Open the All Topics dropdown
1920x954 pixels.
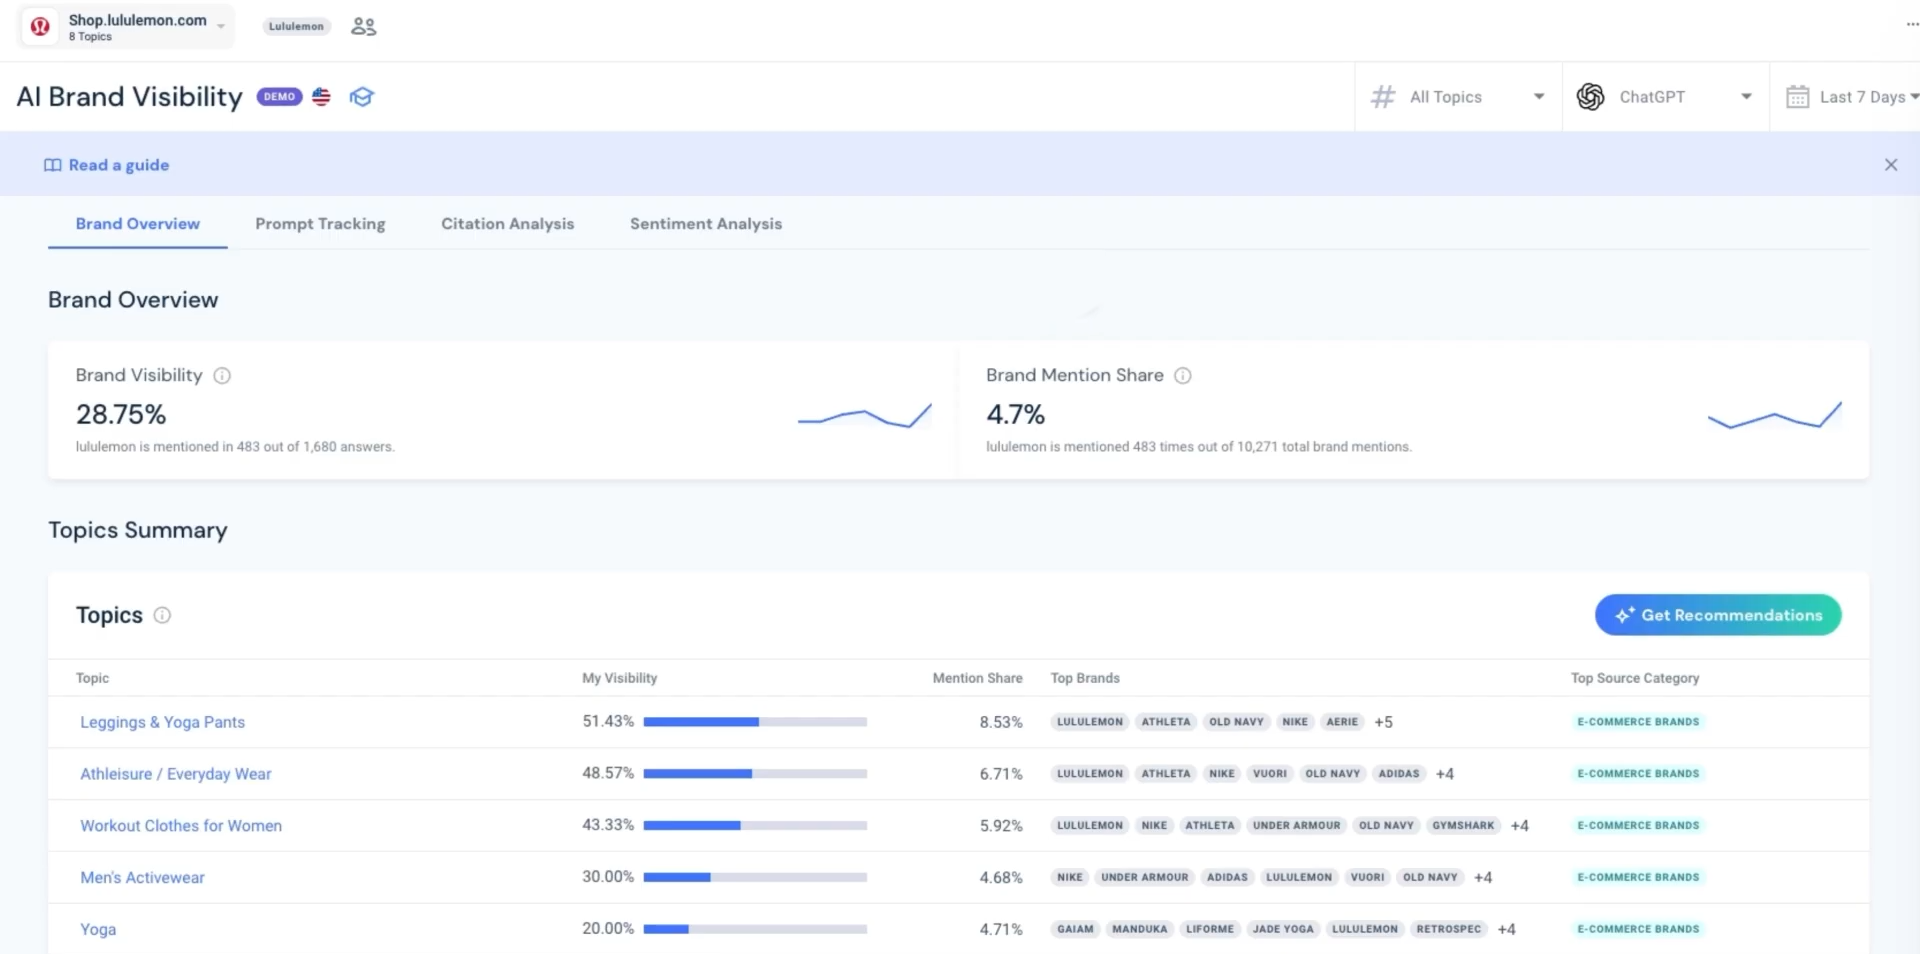[x=1458, y=97]
